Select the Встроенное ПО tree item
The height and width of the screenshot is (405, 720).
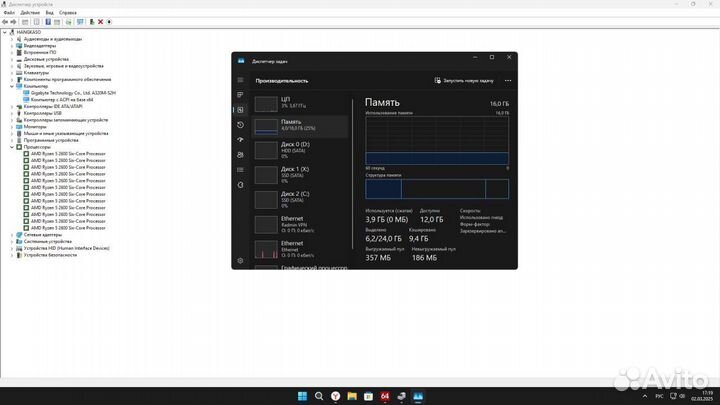click(39, 52)
